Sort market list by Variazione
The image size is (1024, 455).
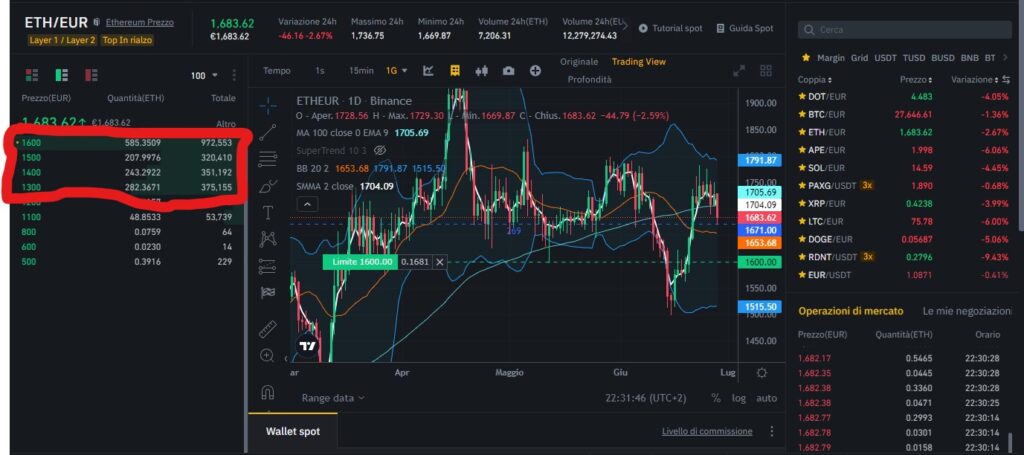(976, 80)
